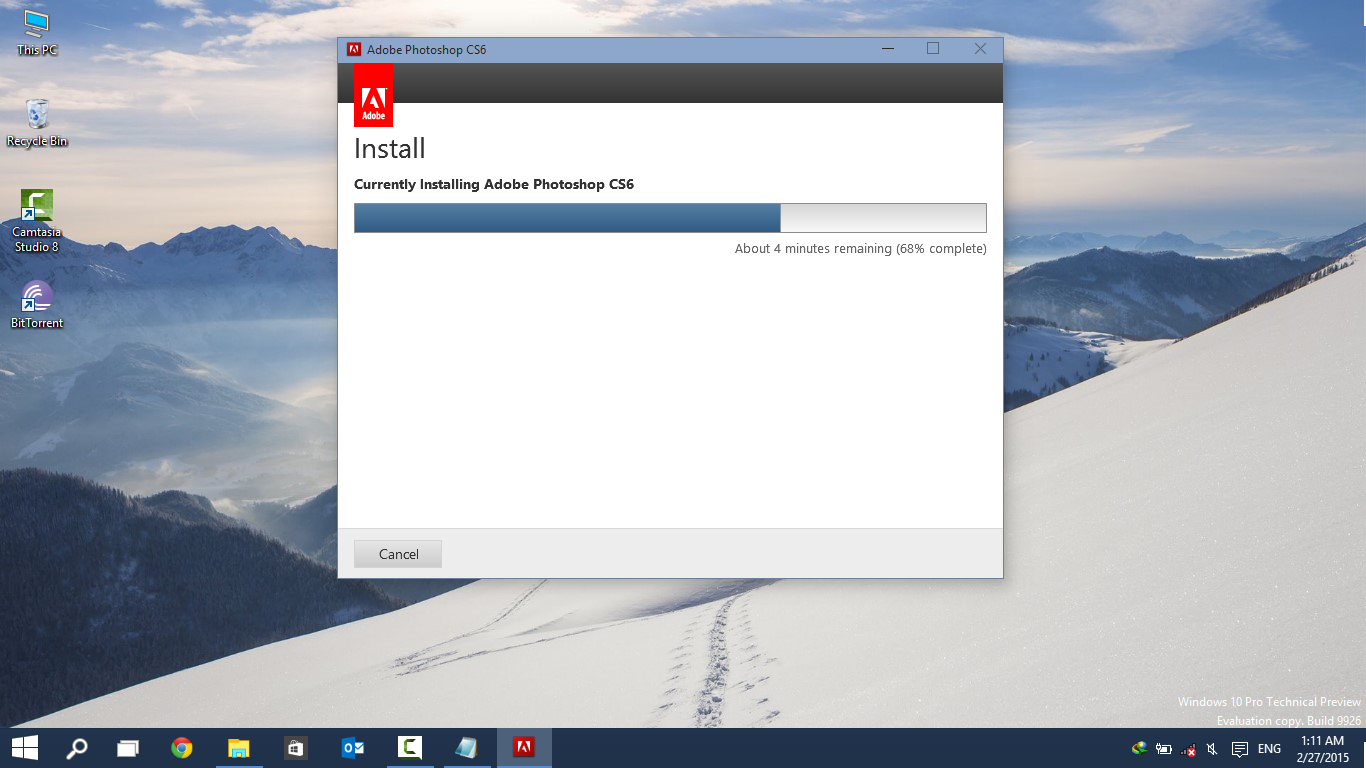Click 'Currently Installing Adobe Photoshop CS6' text
1366x768 pixels.
pyautogui.click(x=494, y=184)
